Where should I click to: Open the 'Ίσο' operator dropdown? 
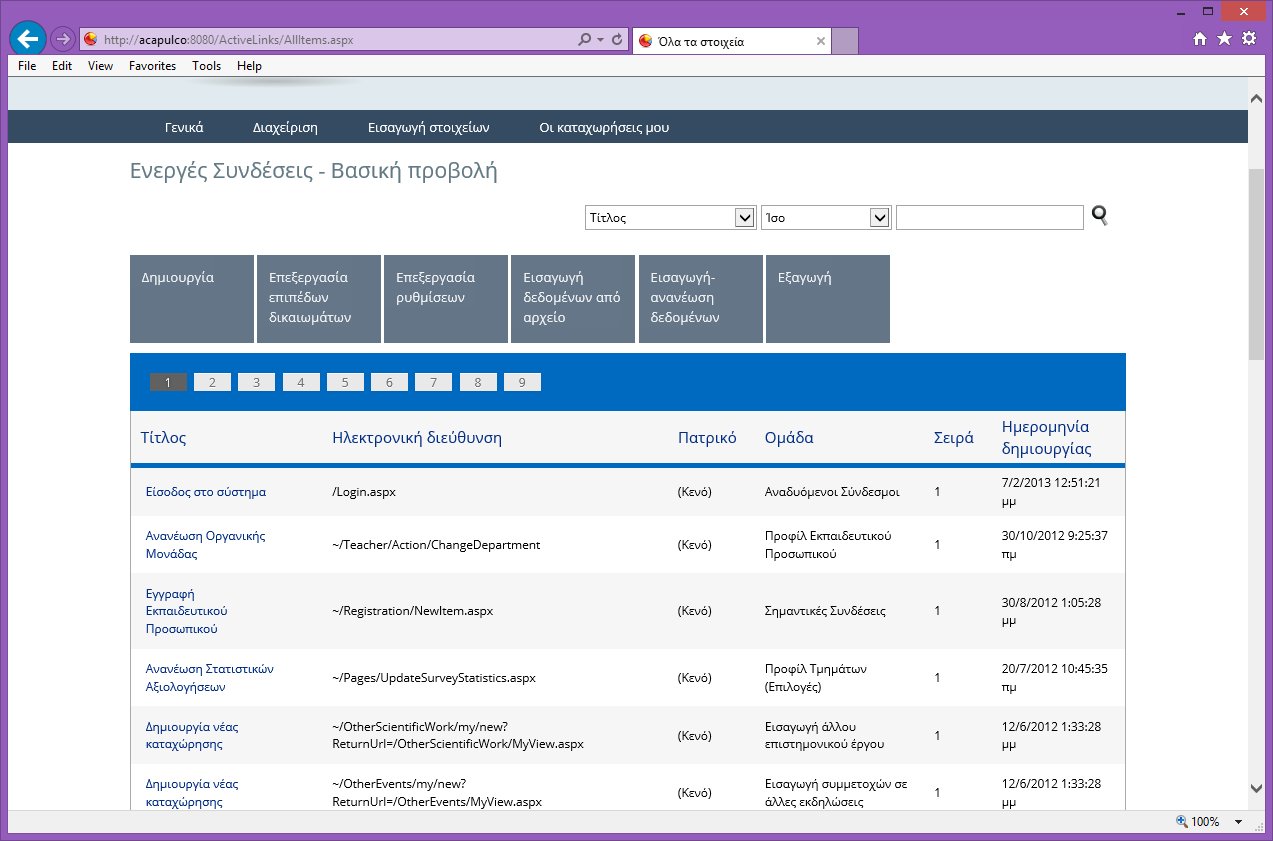point(826,218)
